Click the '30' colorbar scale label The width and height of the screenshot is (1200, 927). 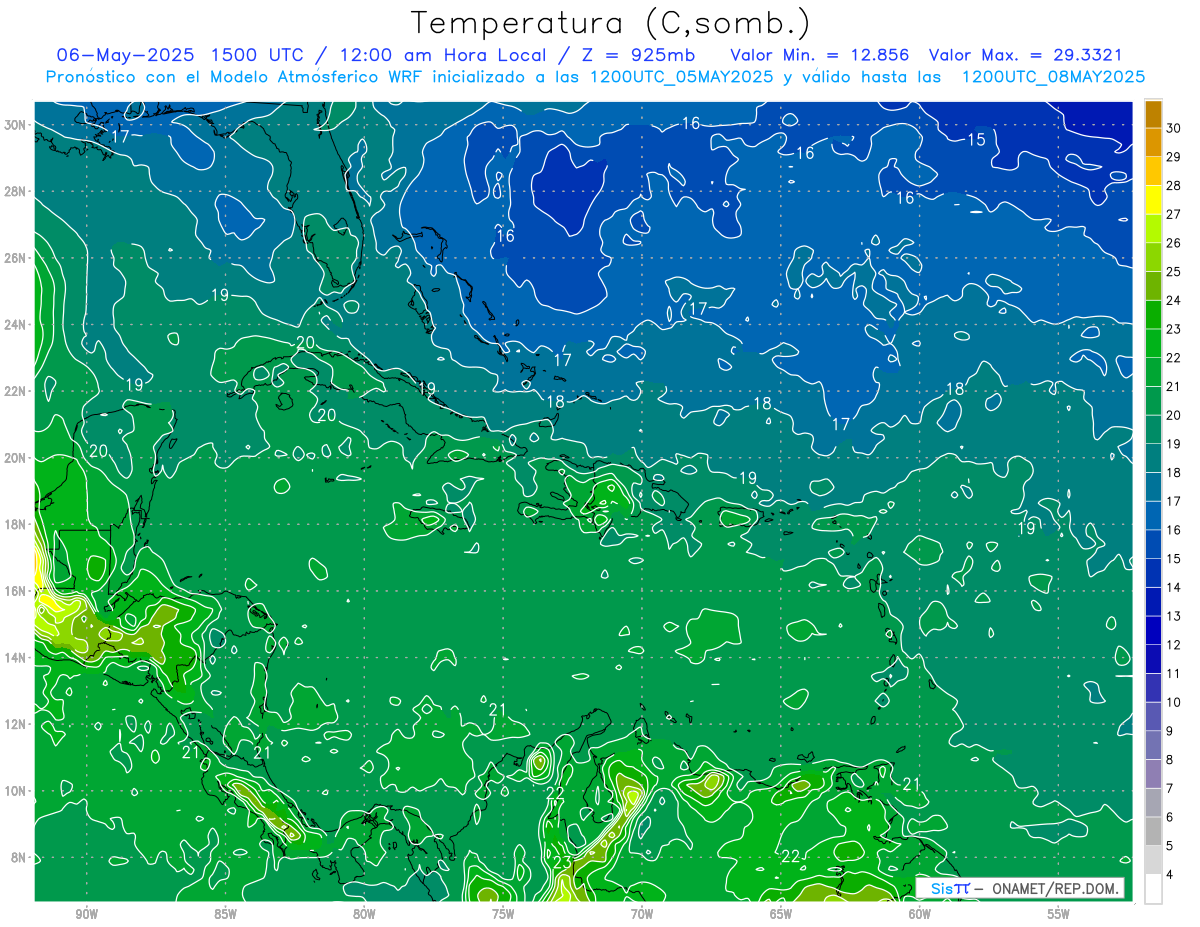click(x=1174, y=128)
